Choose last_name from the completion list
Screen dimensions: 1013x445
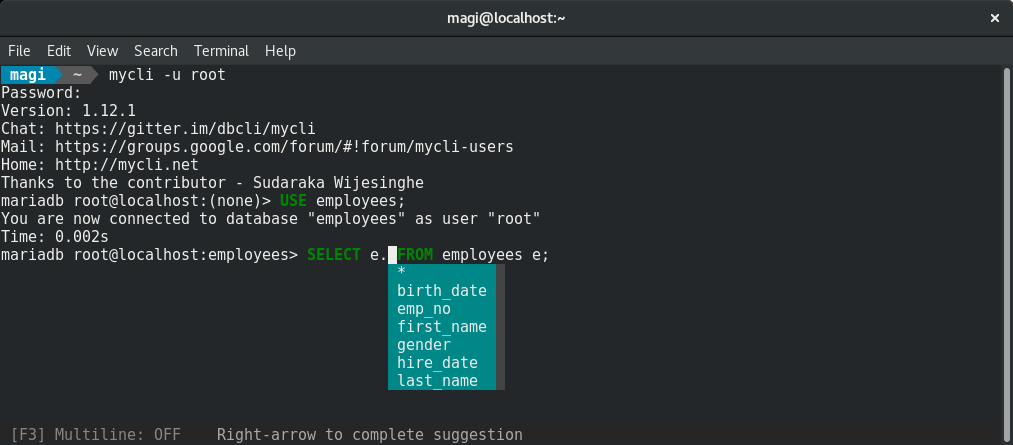coord(442,381)
